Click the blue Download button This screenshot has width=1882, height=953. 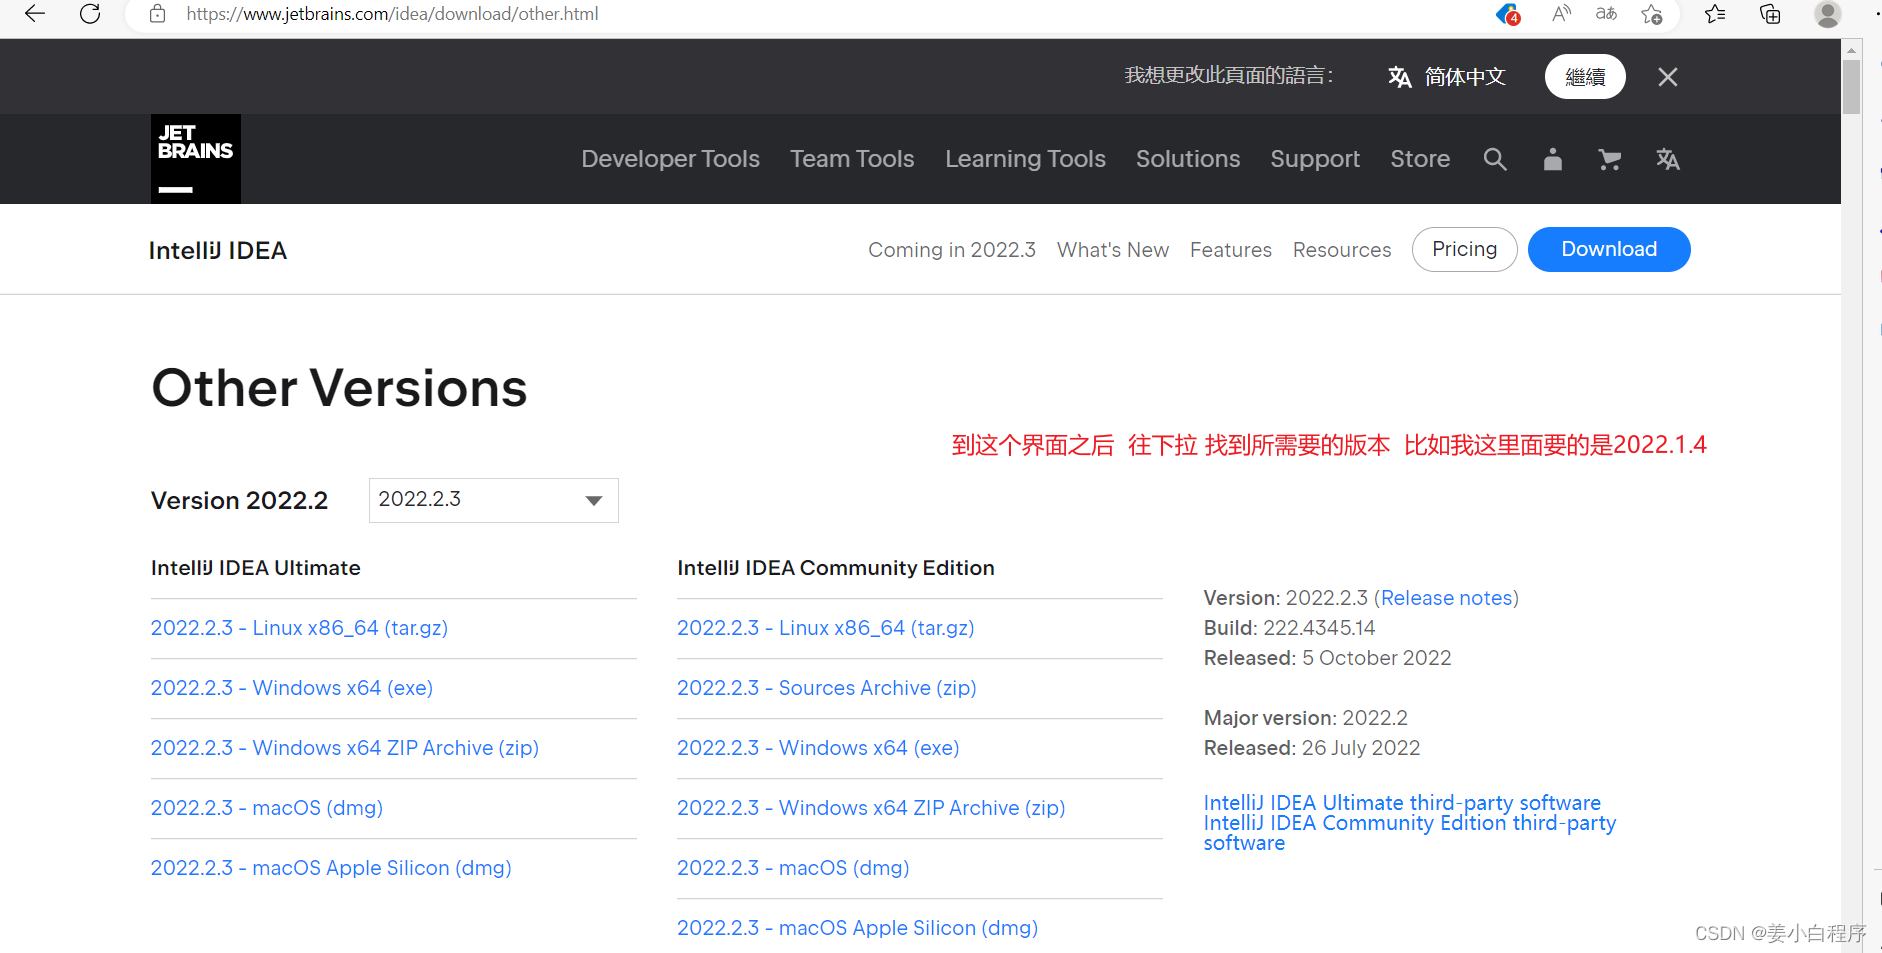click(1608, 249)
